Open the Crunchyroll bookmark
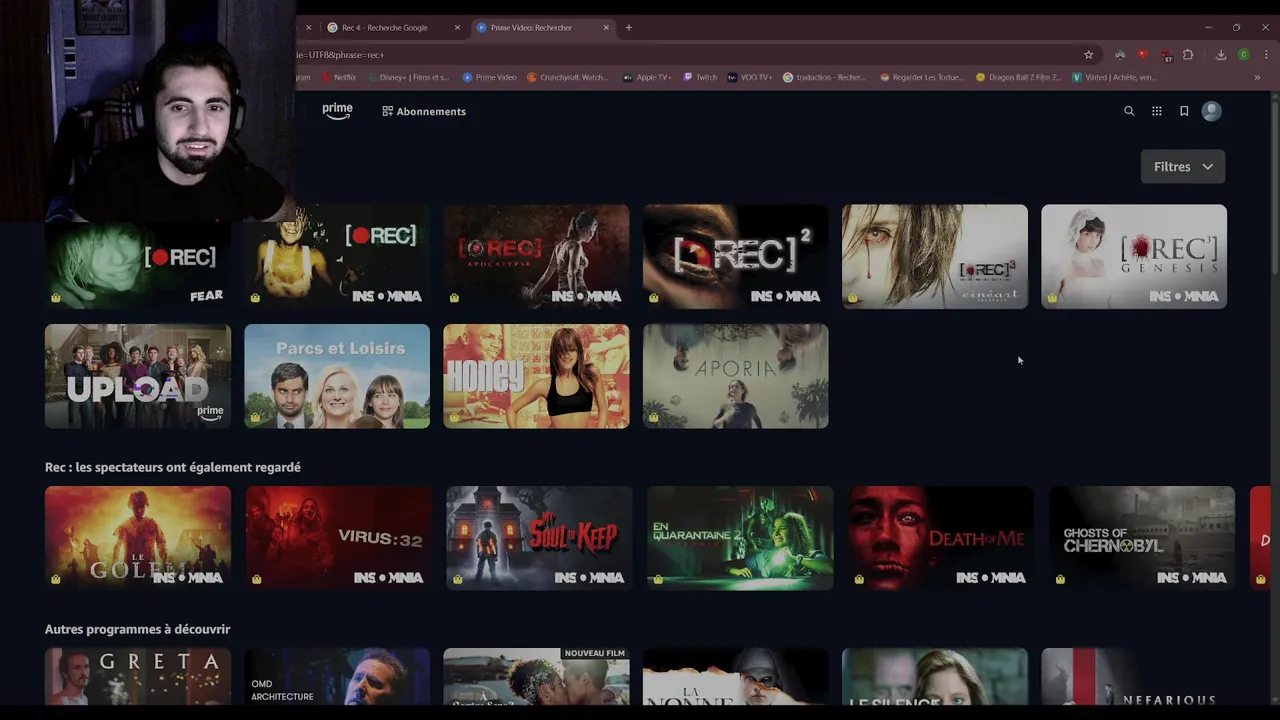Viewport: 1280px width, 720px height. (x=567, y=77)
